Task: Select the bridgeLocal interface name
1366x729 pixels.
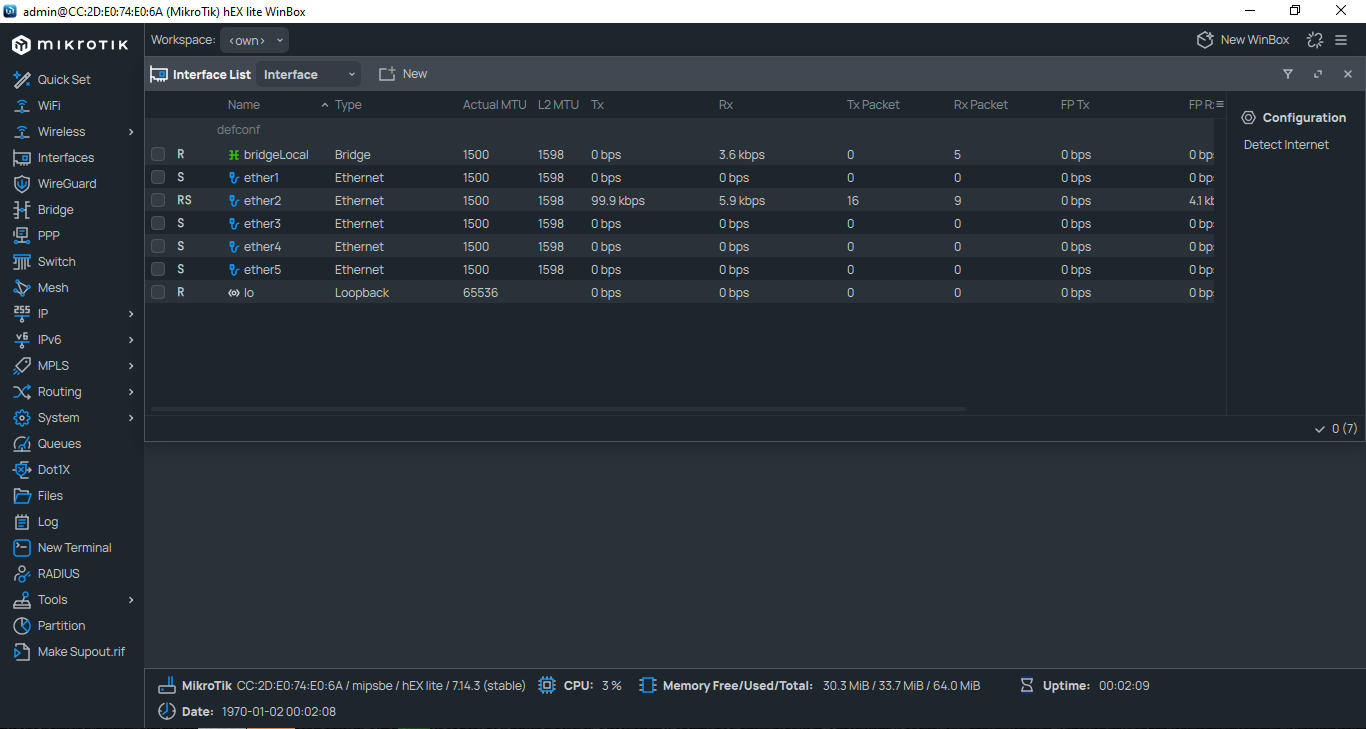Action: coord(276,154)
